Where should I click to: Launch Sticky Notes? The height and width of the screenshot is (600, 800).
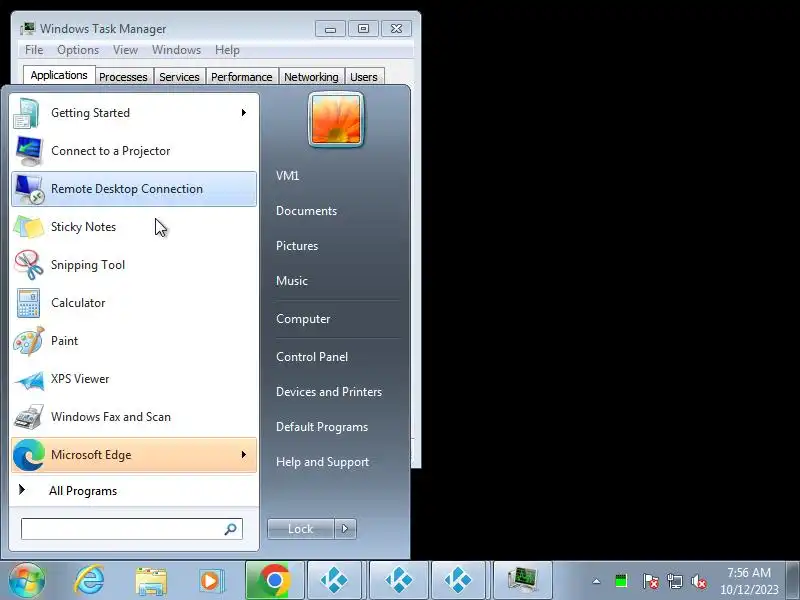click(134, 227)
